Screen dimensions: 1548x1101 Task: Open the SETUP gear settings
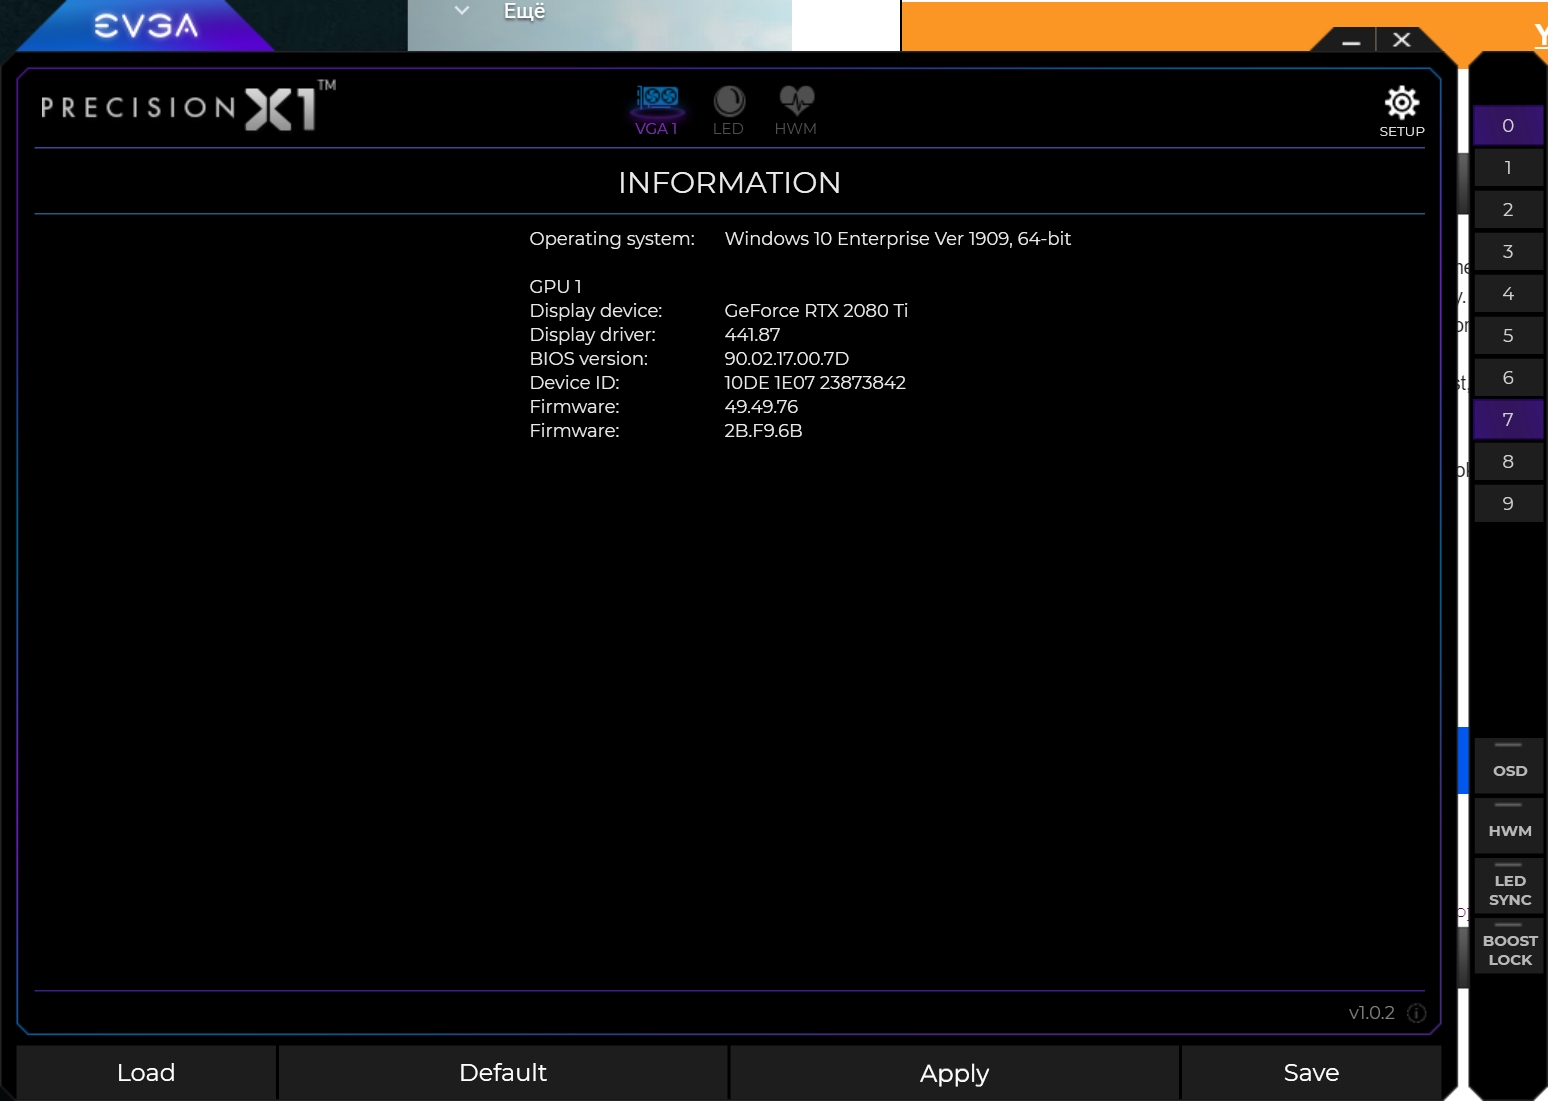(x=1402, y=111)
